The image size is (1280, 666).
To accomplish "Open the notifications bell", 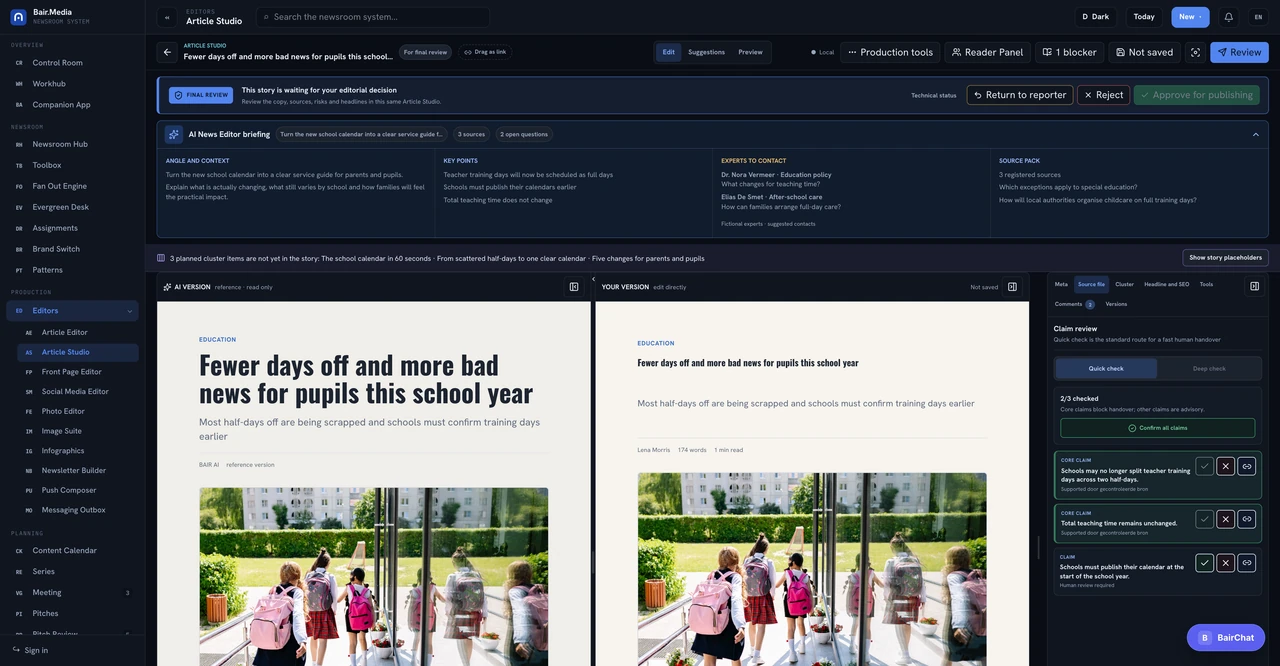I will click(x=1228, y=17).
